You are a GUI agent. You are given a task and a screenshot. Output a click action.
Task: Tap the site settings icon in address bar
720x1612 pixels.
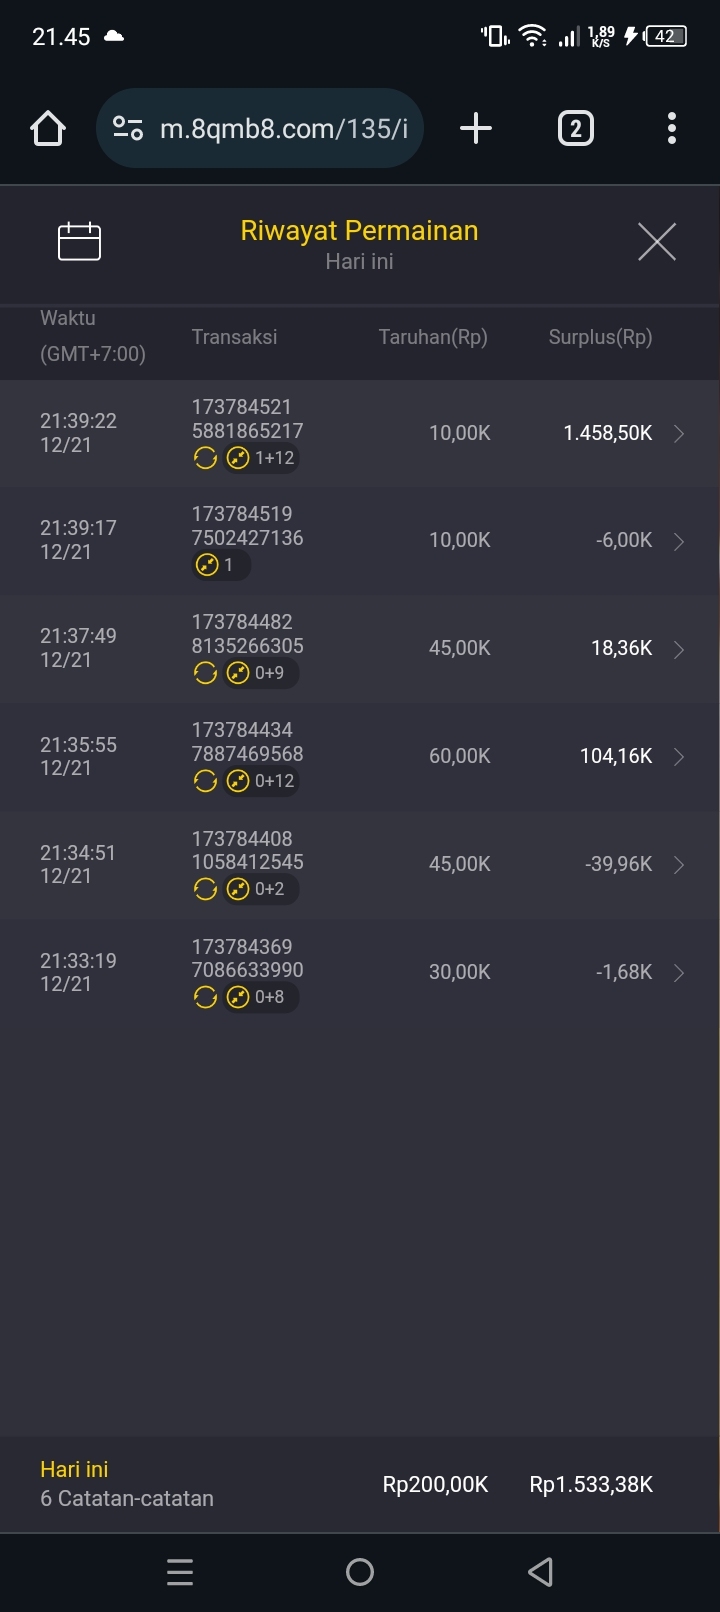coord(128,129)
